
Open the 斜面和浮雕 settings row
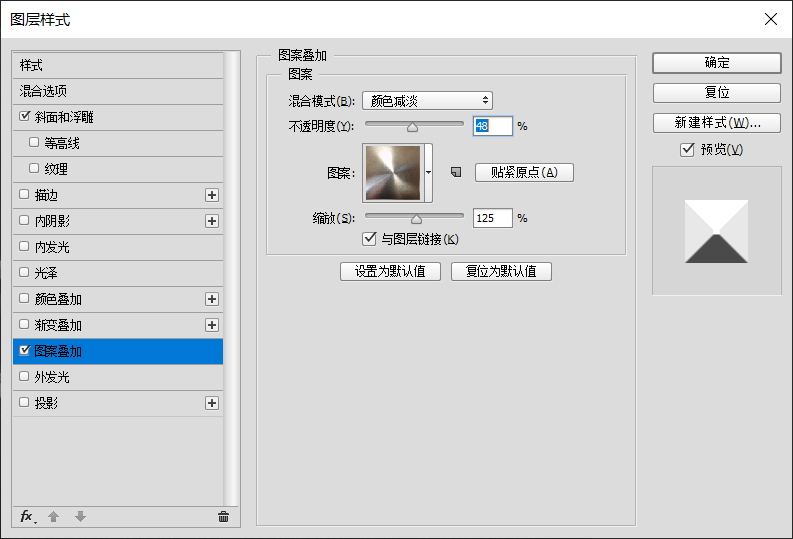point(118,117)
